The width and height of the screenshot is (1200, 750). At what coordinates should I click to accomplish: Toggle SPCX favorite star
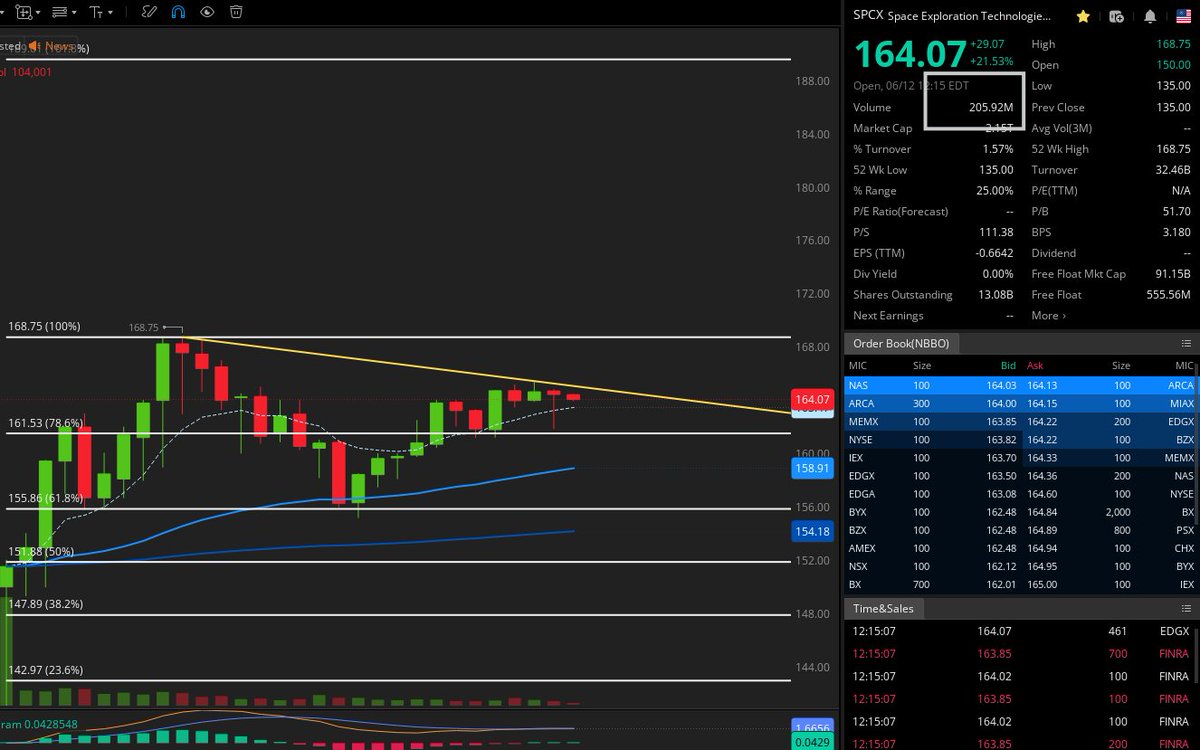pos(1083,16)
